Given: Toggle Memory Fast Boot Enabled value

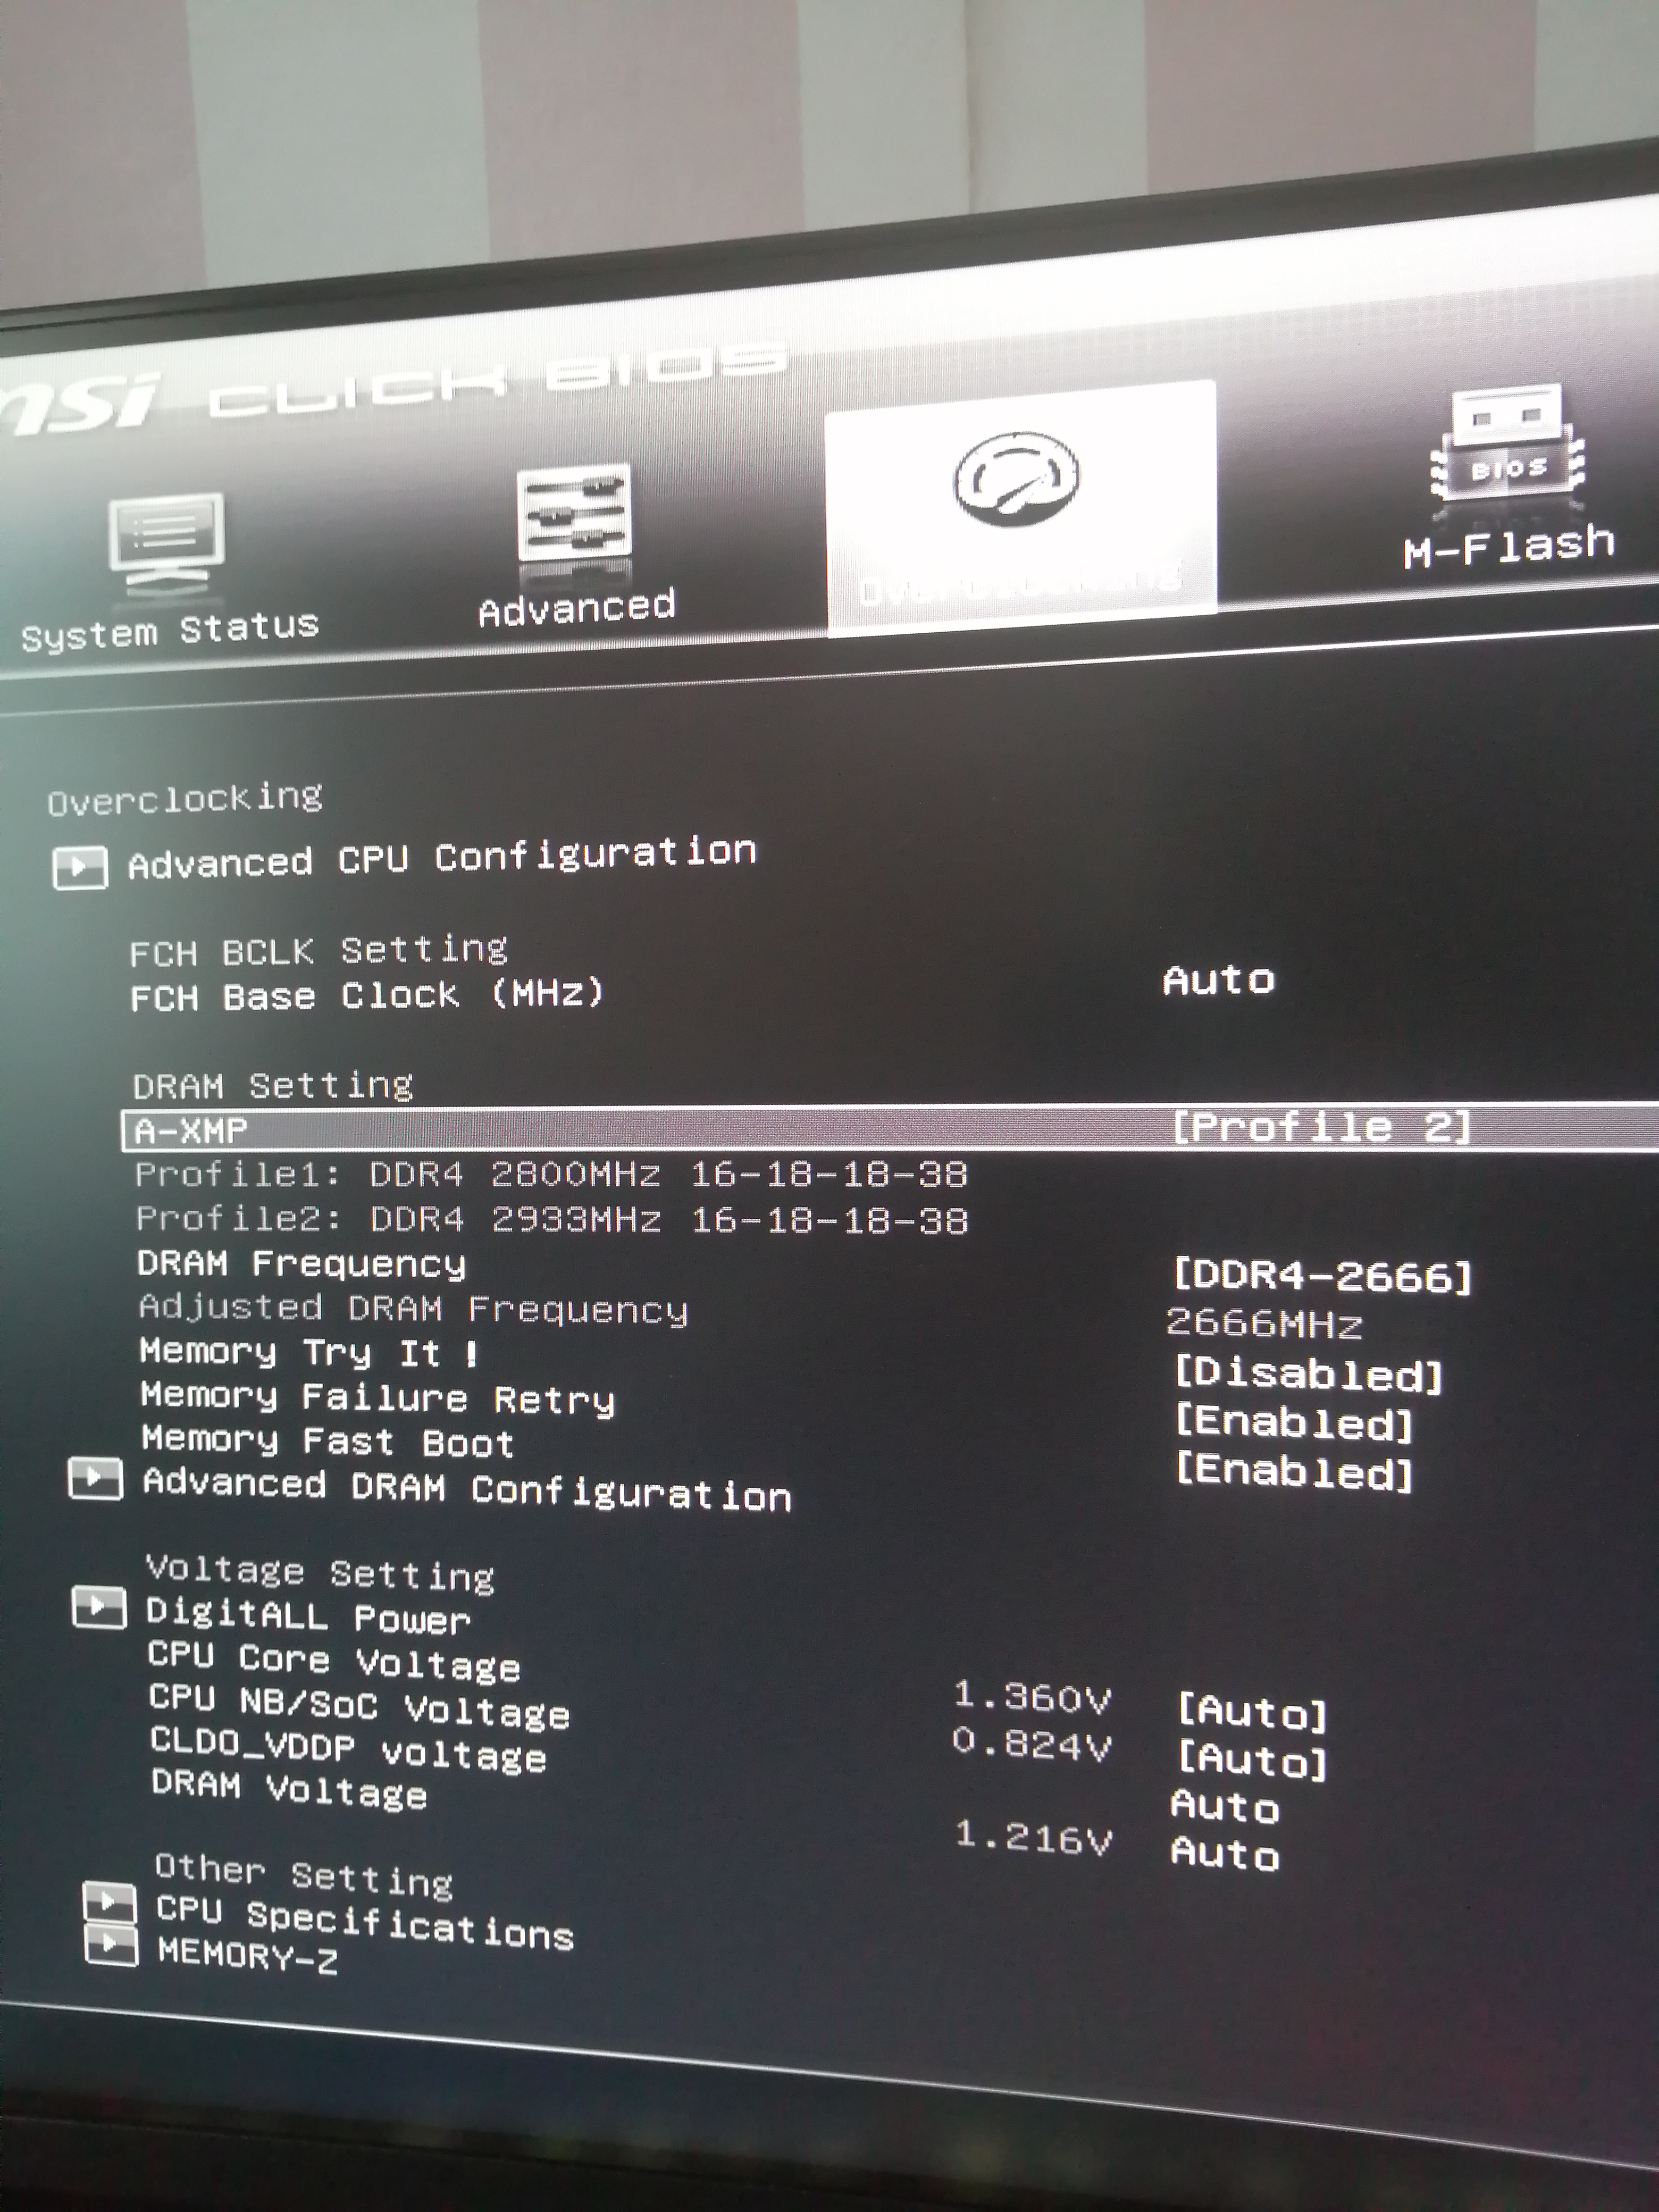Looking at the screenshot, I should click(1294, 1472).
